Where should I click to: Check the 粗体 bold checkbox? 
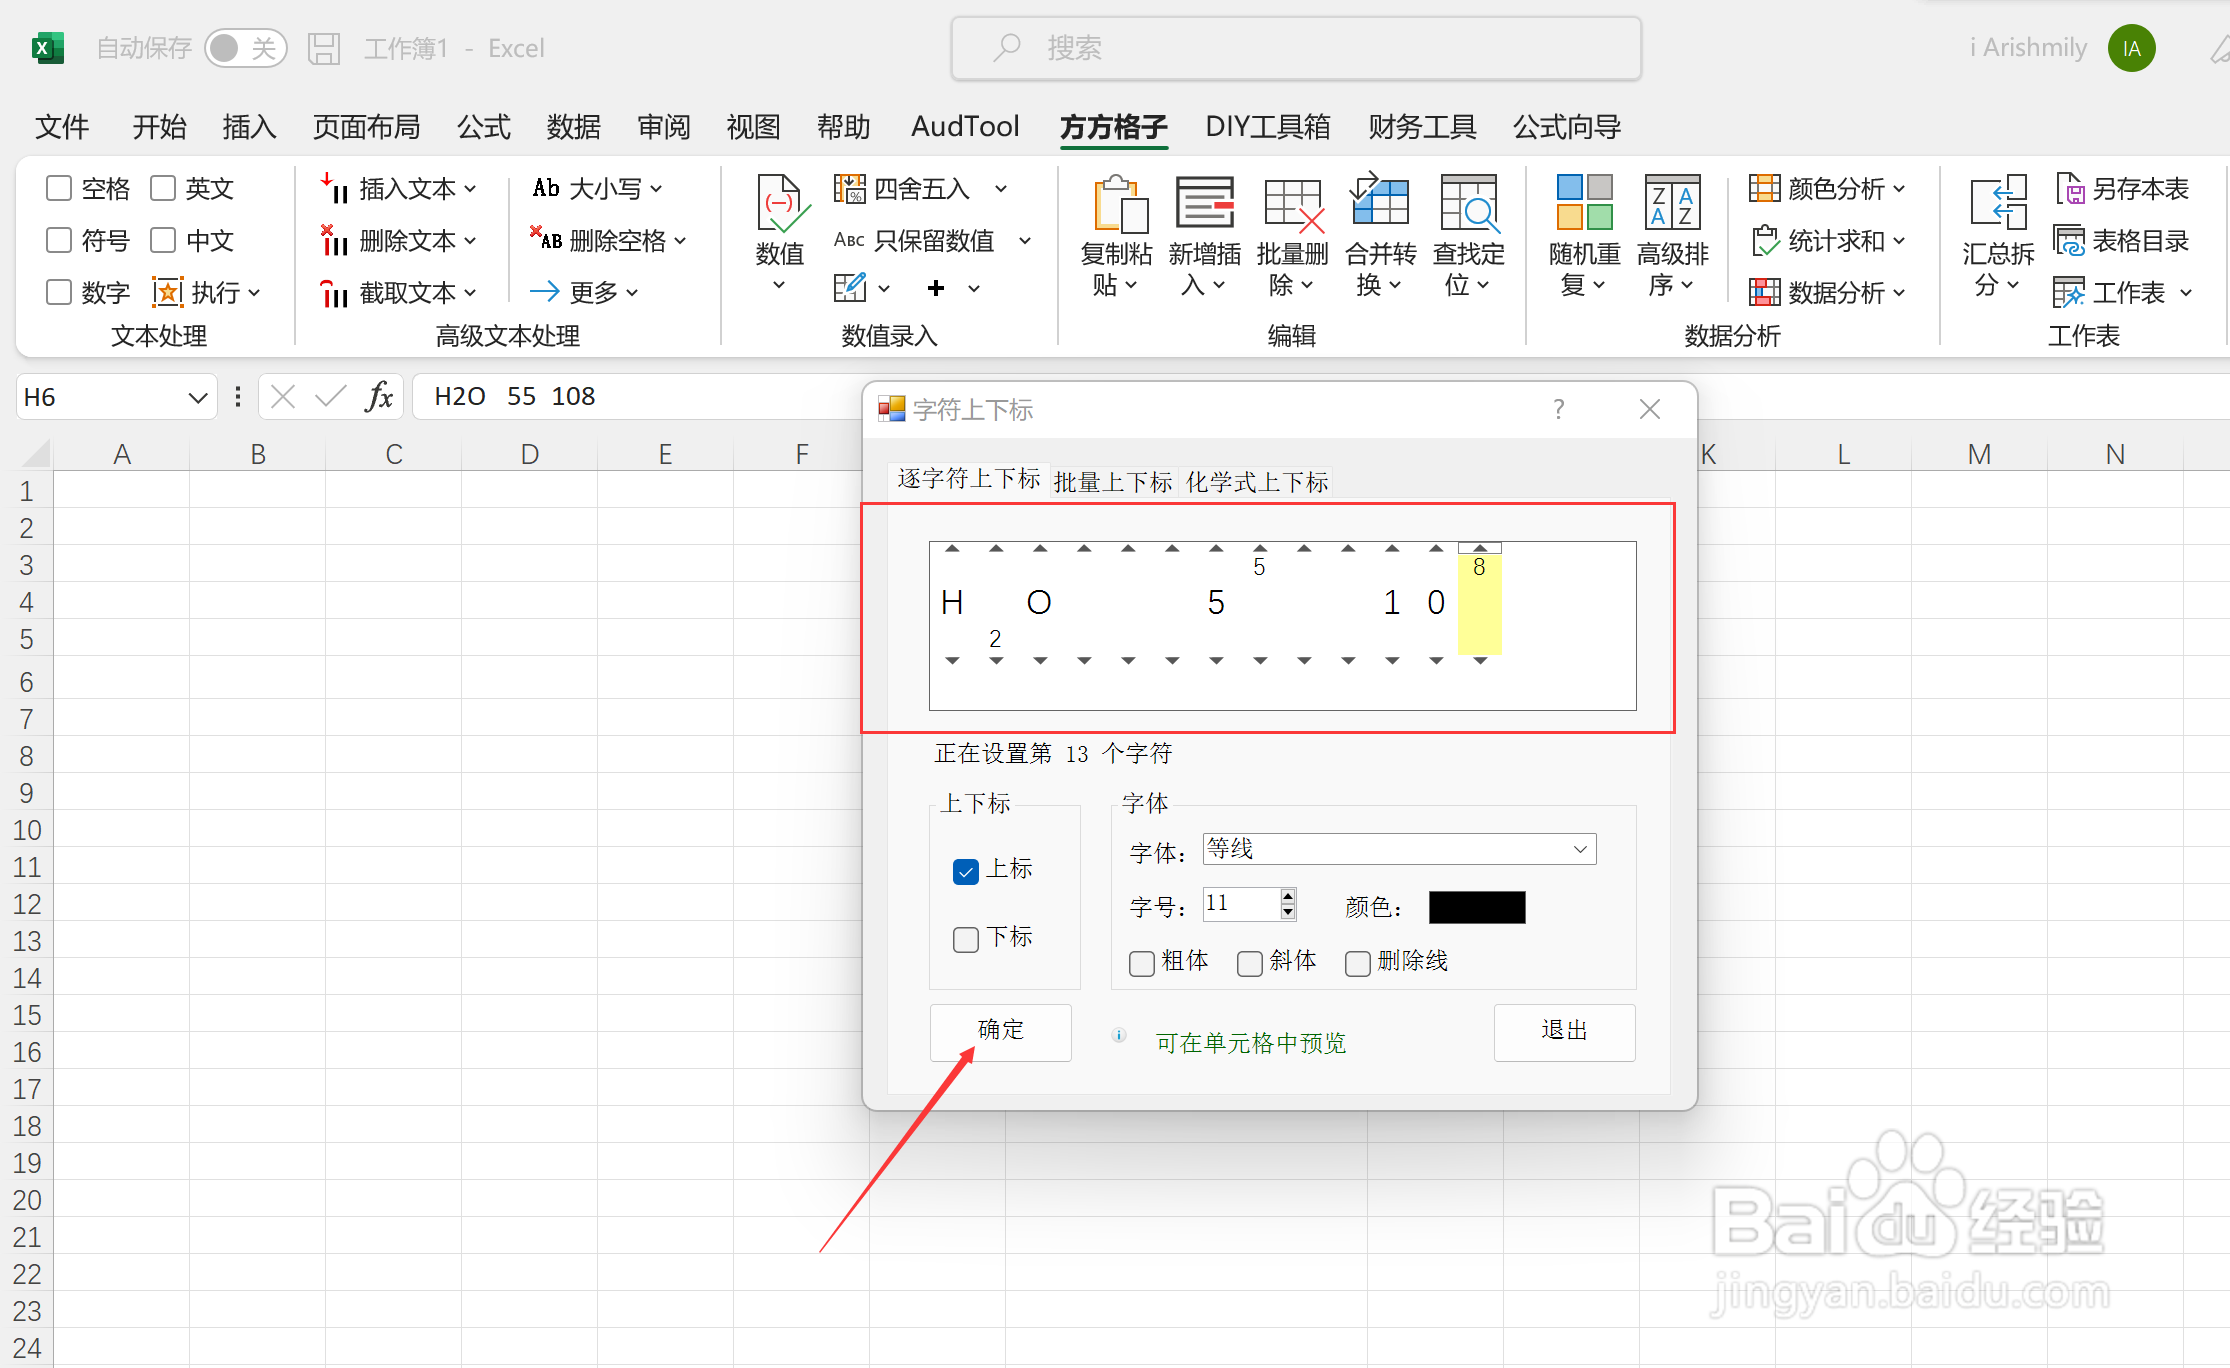[1142, 964]
